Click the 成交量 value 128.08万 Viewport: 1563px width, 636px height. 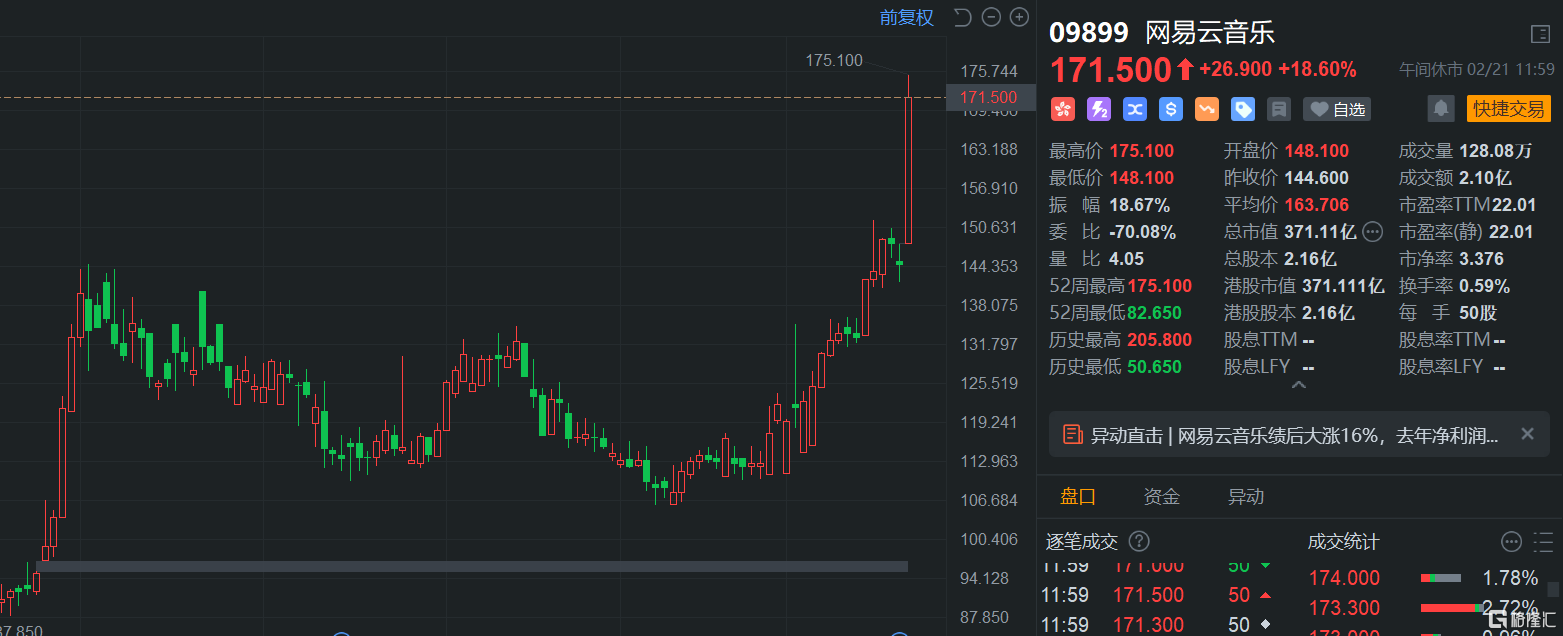pos(1495,151)
